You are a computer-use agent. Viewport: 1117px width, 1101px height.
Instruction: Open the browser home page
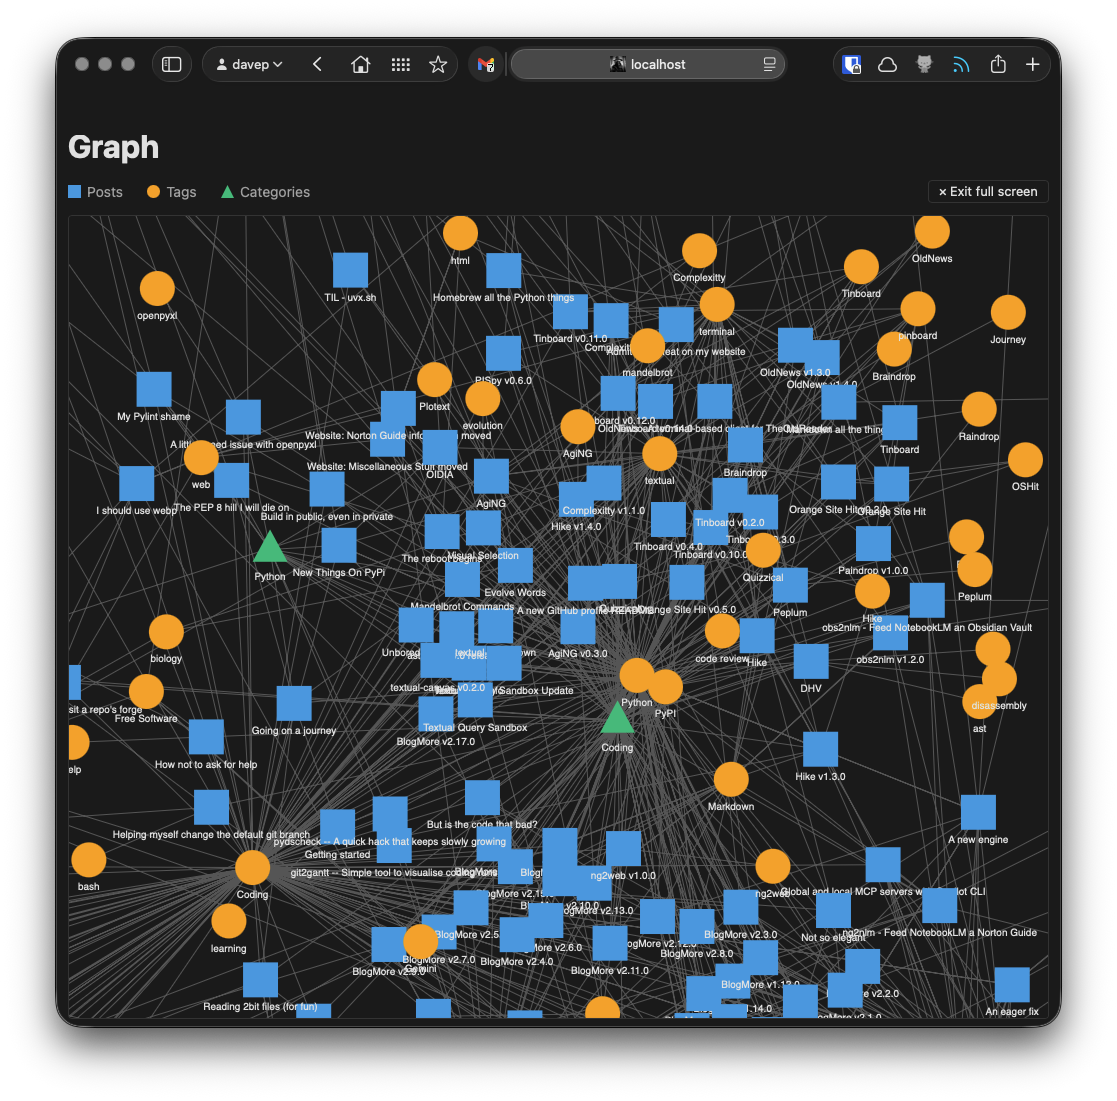point(361,64)
